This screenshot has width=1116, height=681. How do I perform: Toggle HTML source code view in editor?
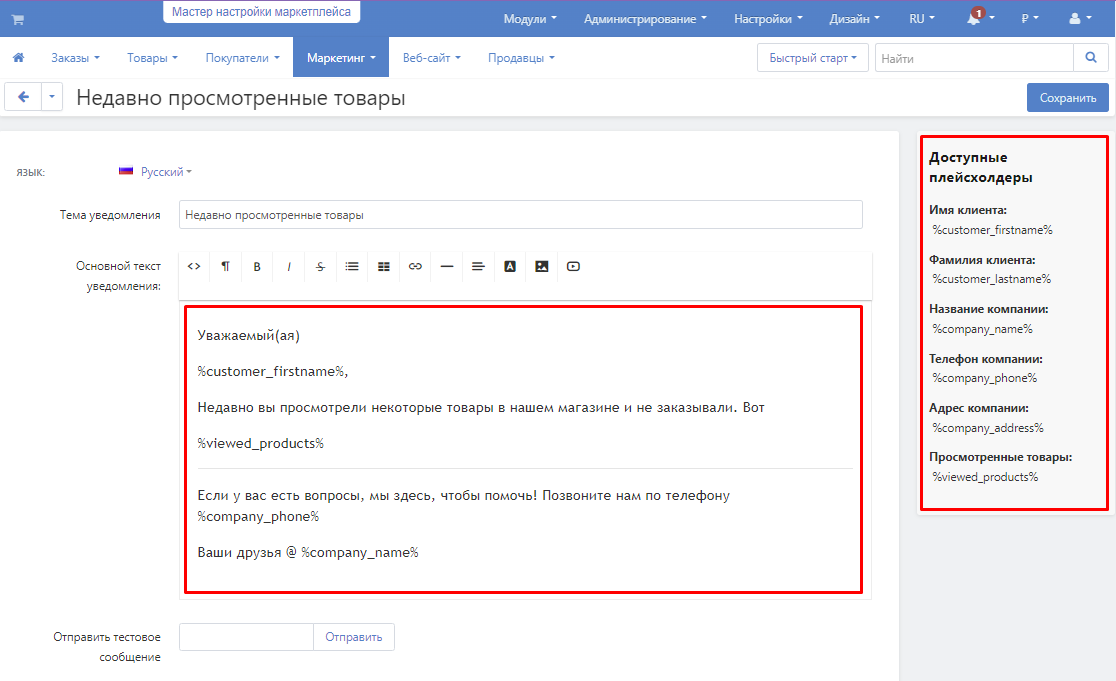(194, 267)
